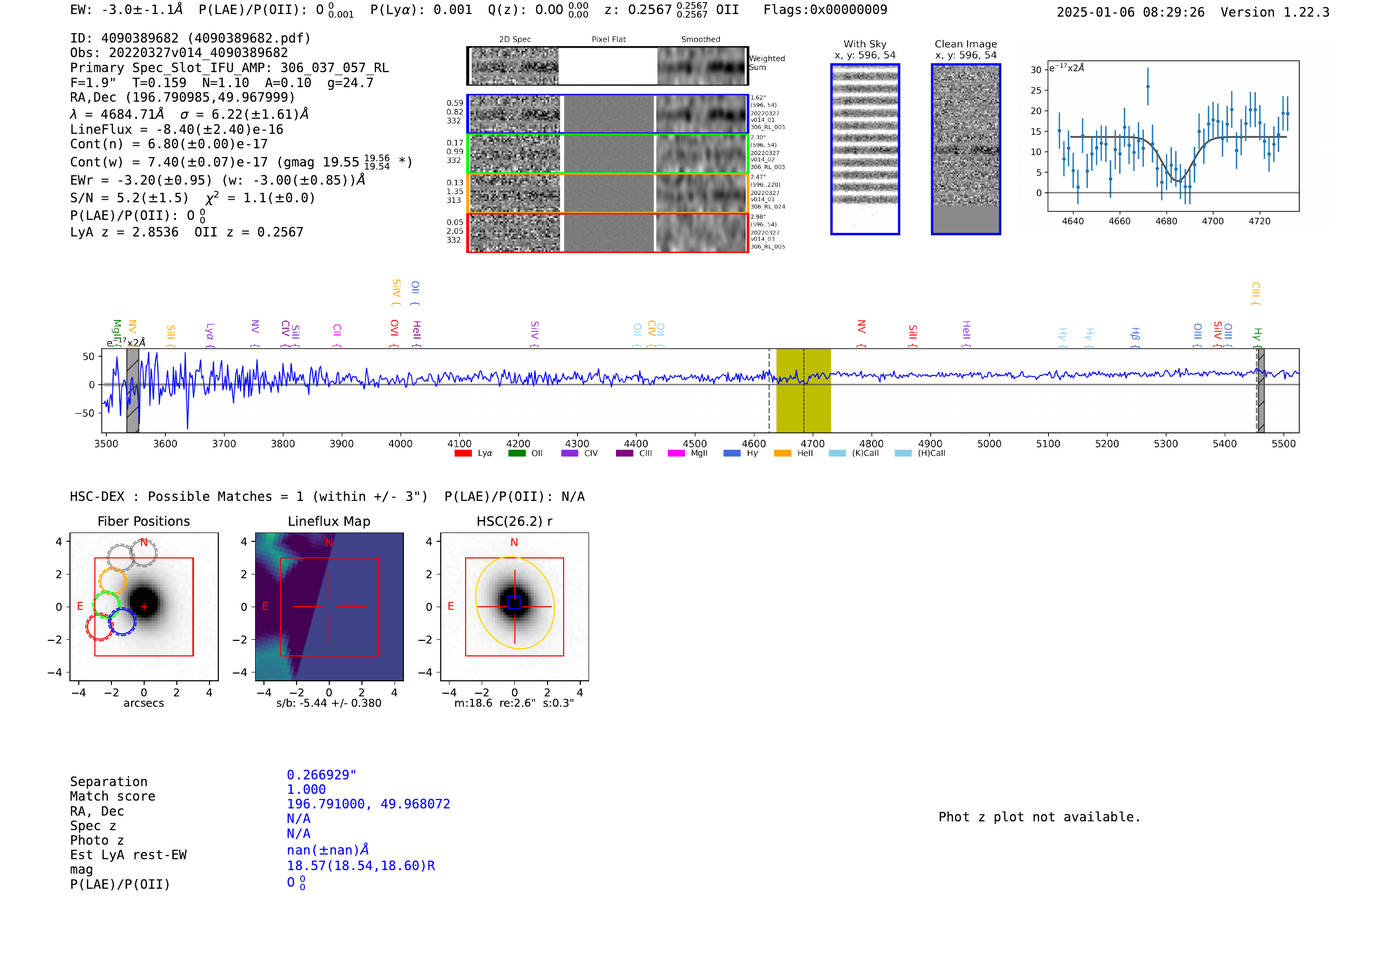Click the EWr = -3.20(±0.95) line
Screen dimensions: 1400x953
click(217, 180)
